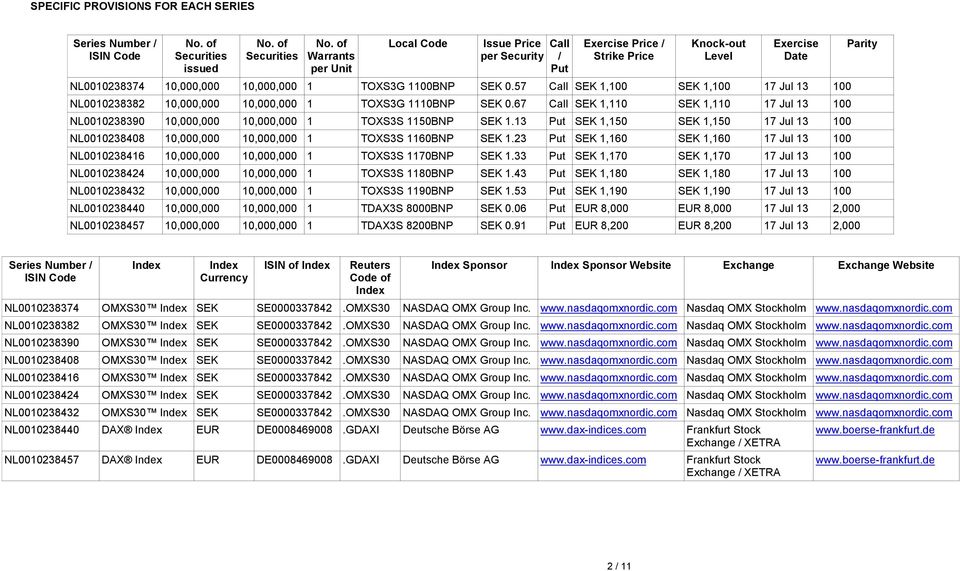Click issue price SEK 1.43
The height and width of the screenshot is (571, 960).
click(503, 173)
